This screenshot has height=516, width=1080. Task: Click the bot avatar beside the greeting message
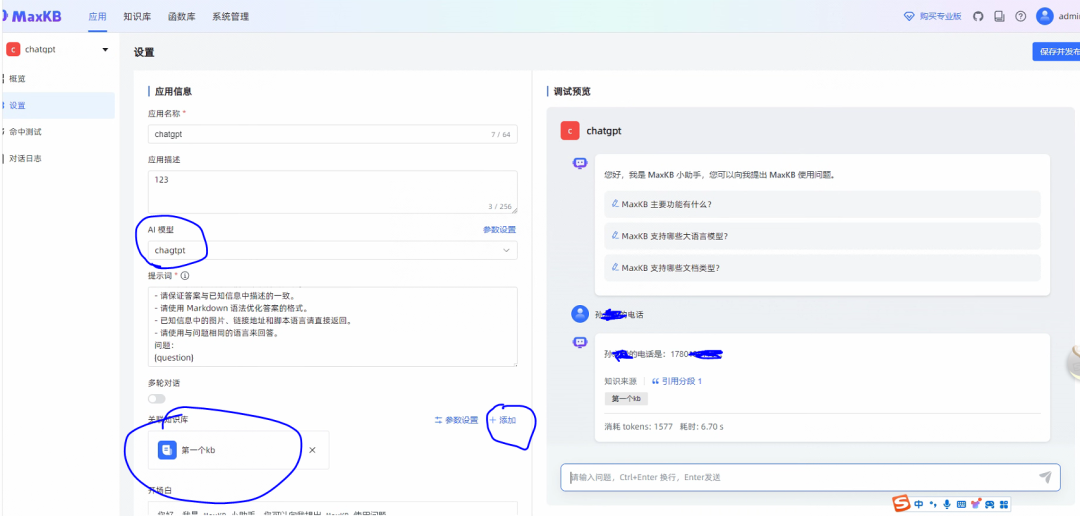[580, 163]
